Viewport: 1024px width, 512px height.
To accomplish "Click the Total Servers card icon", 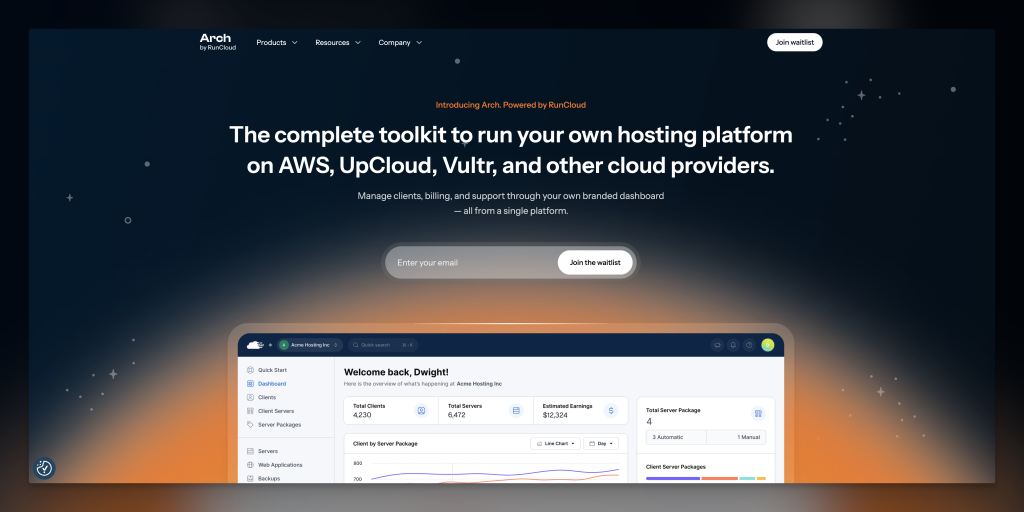I will tap(516, 410).
